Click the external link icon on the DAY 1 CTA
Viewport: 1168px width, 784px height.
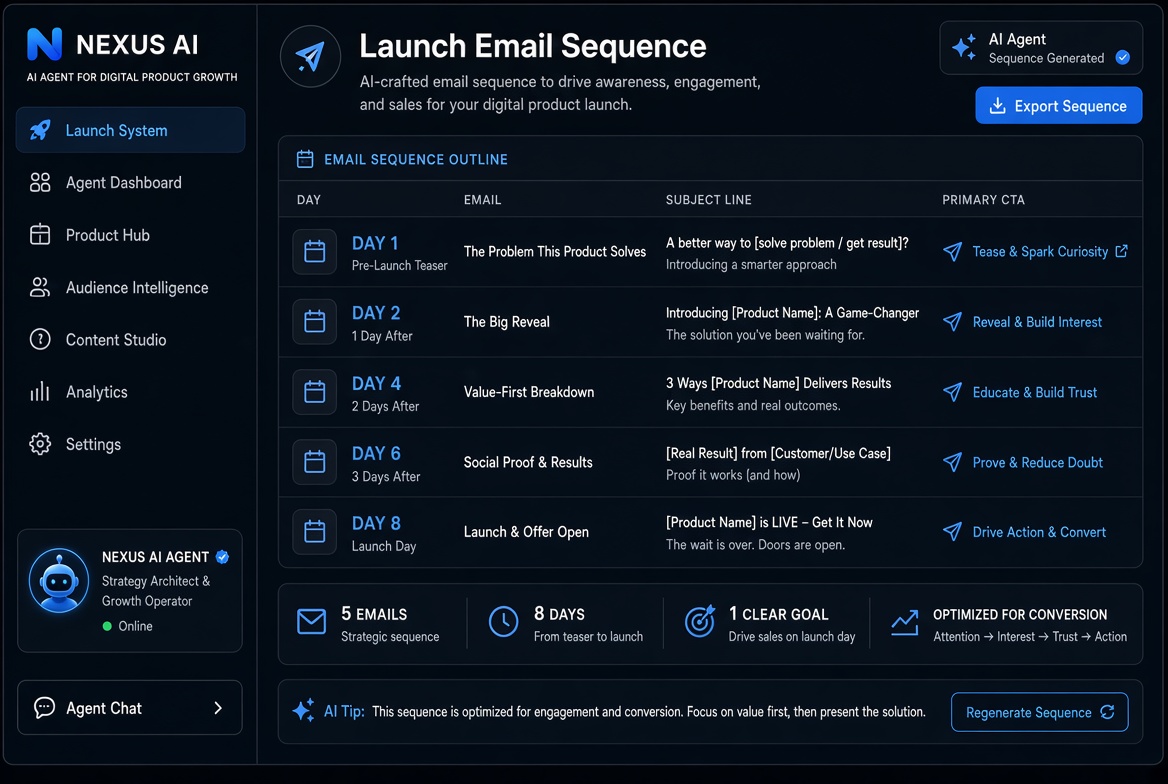[1121, 251]
